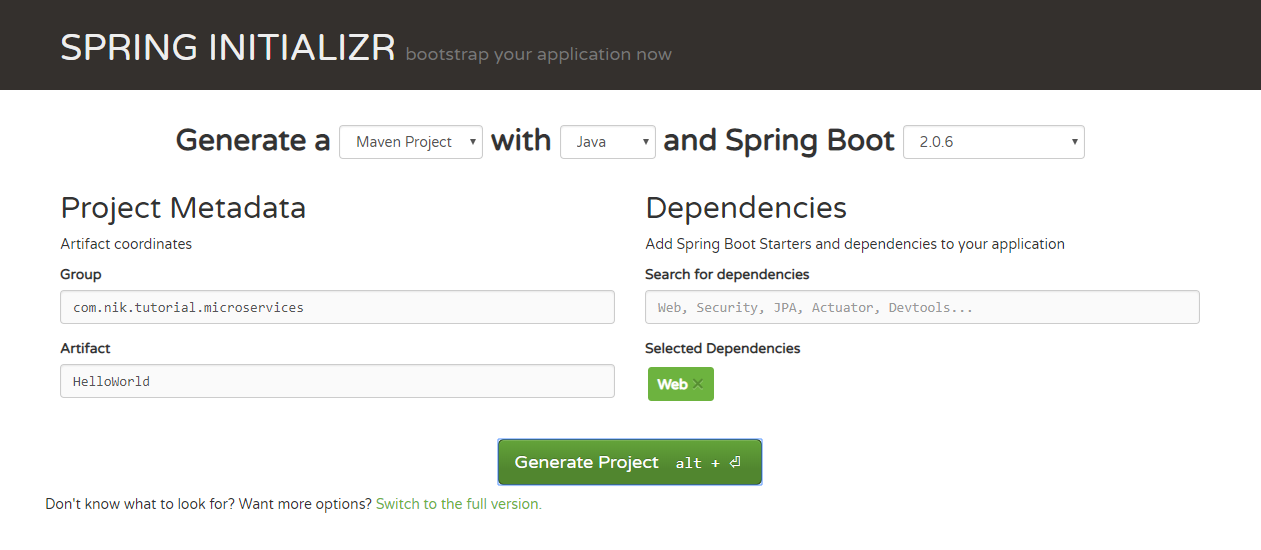
Task: Click the Group field label
Action: (x=81, y=274)
